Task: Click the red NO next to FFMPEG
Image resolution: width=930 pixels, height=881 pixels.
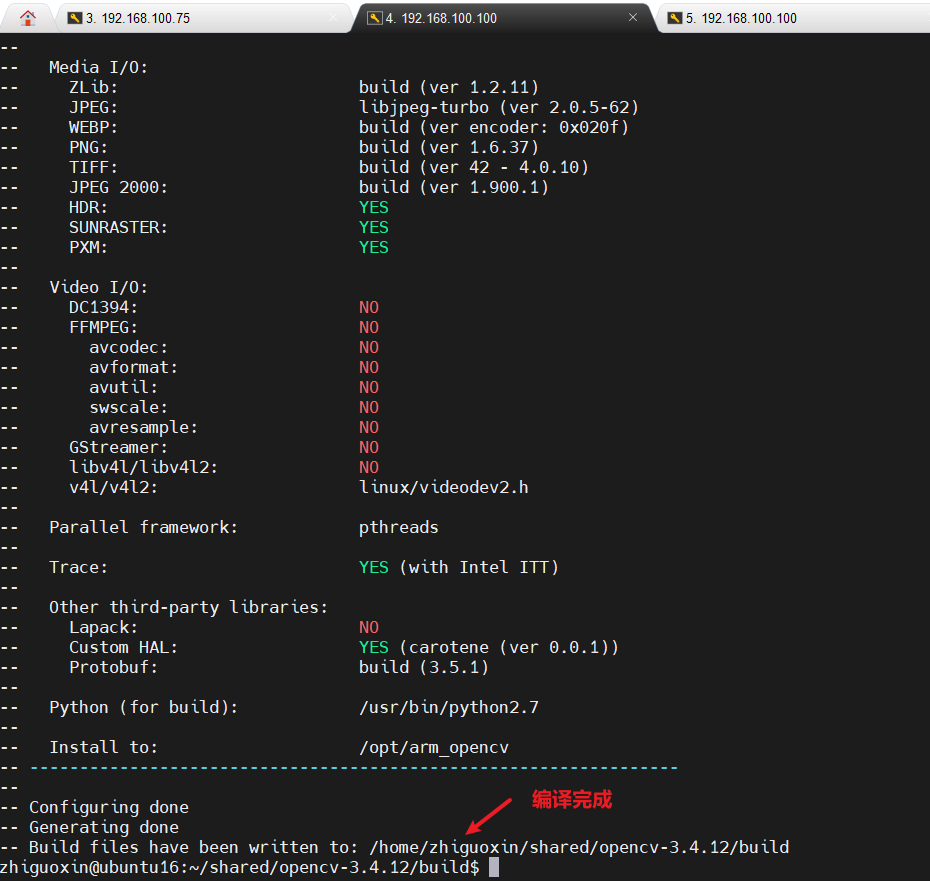Action: 369,327
